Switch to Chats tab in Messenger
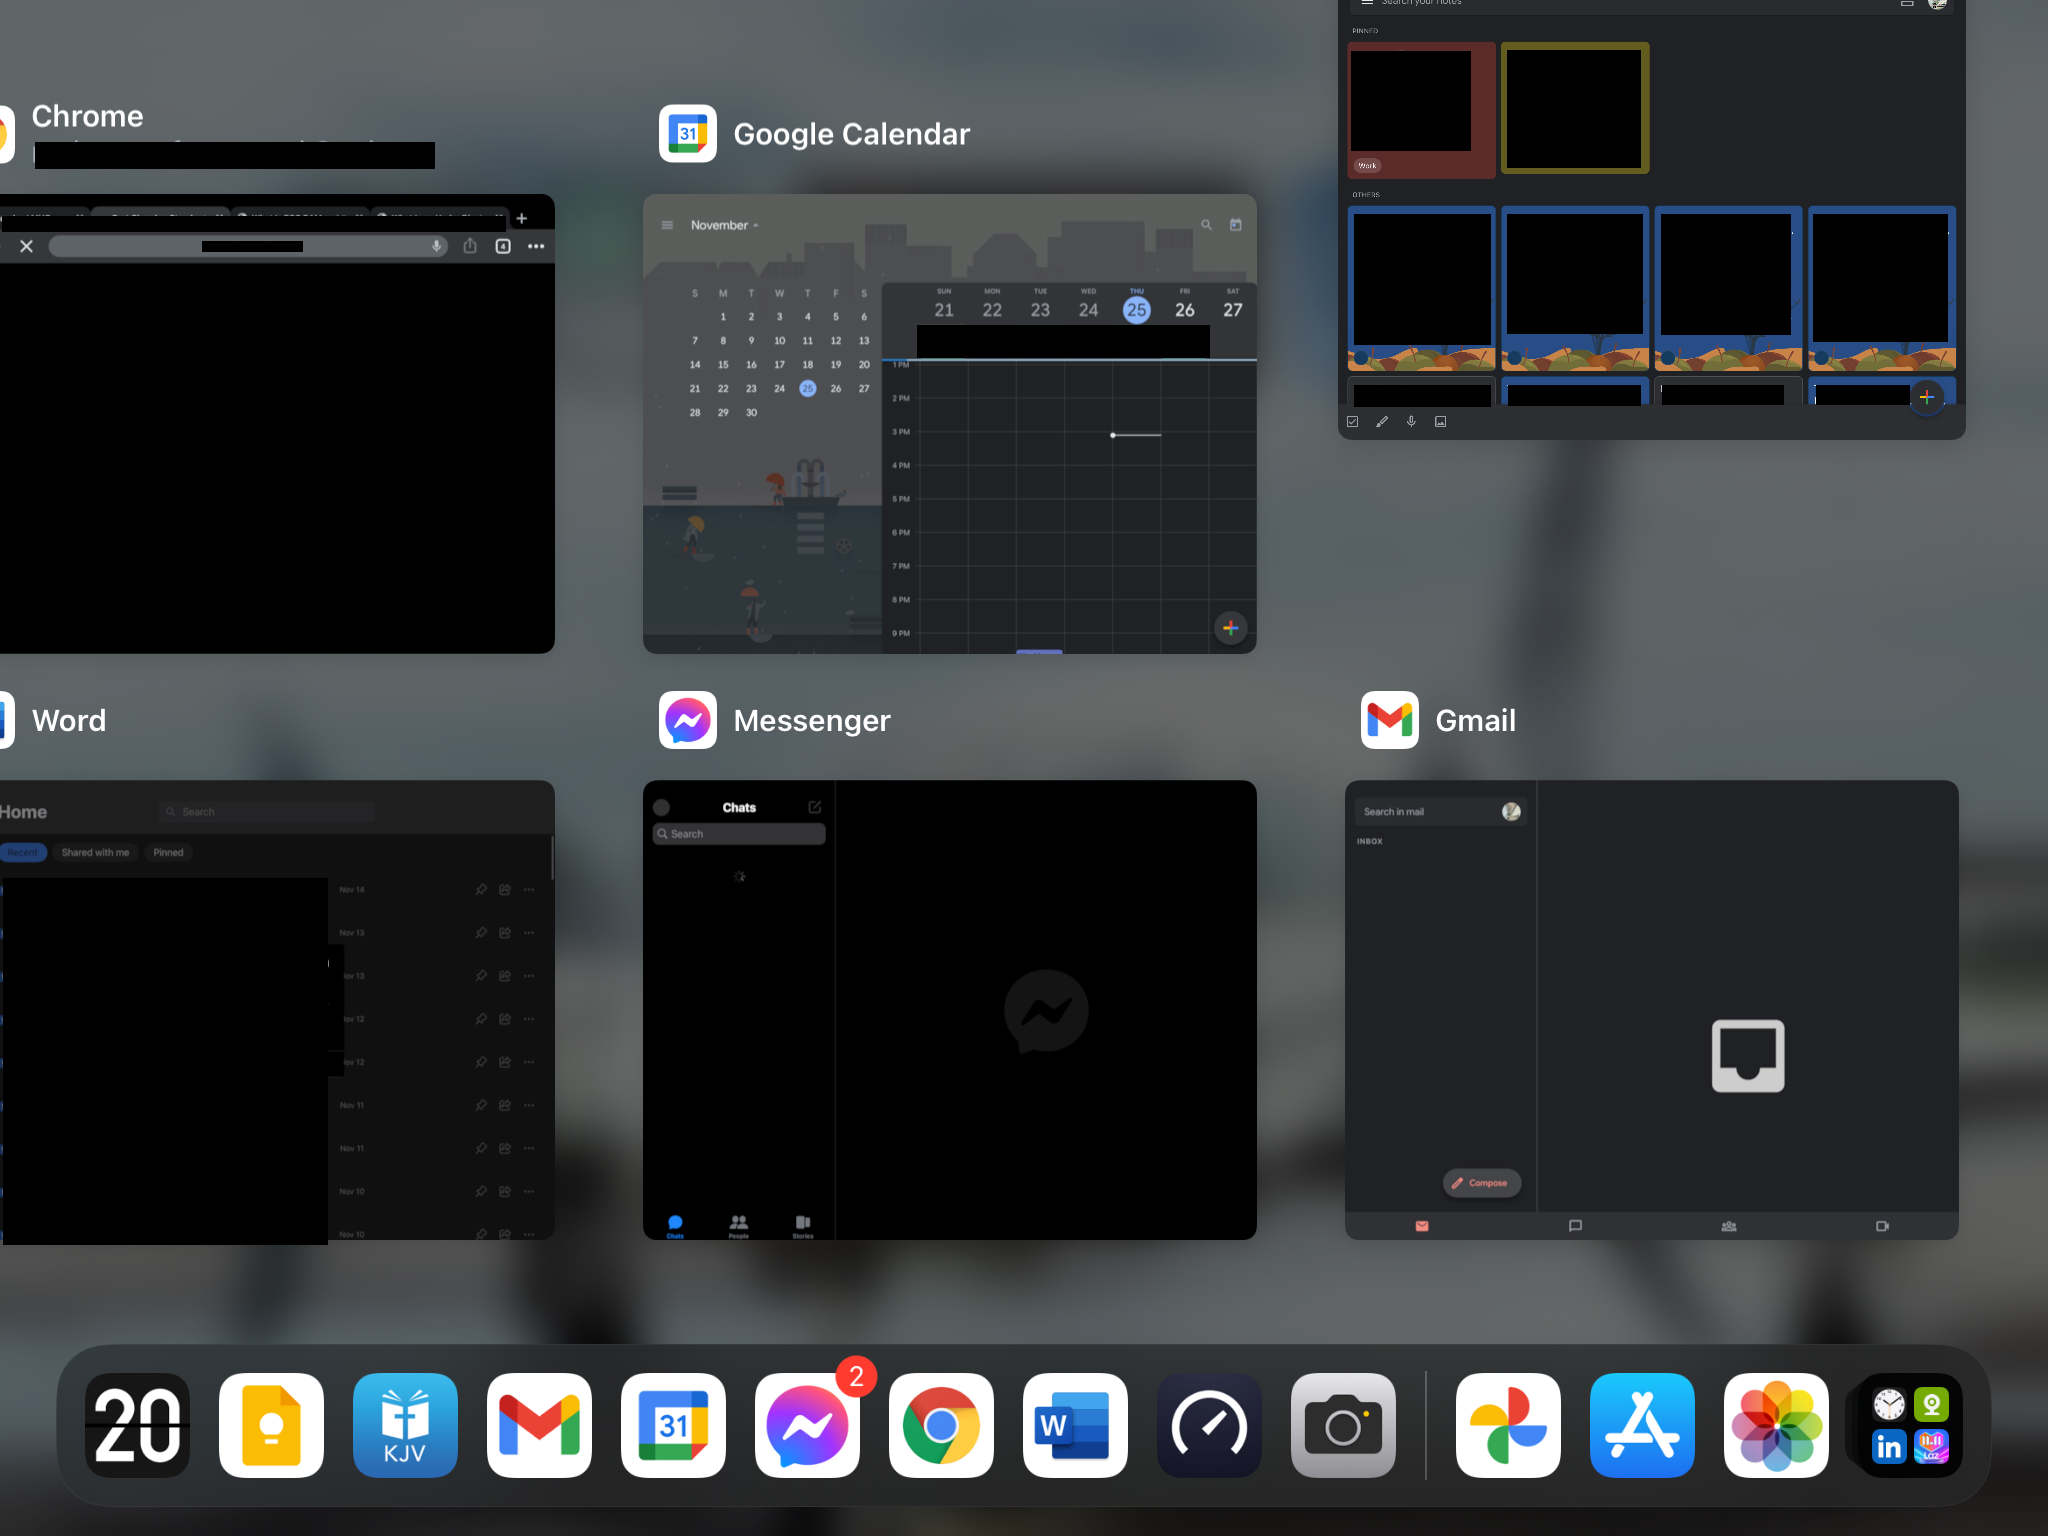2048x1536 pixels. pyautogui.click(x=674, y=1221)
